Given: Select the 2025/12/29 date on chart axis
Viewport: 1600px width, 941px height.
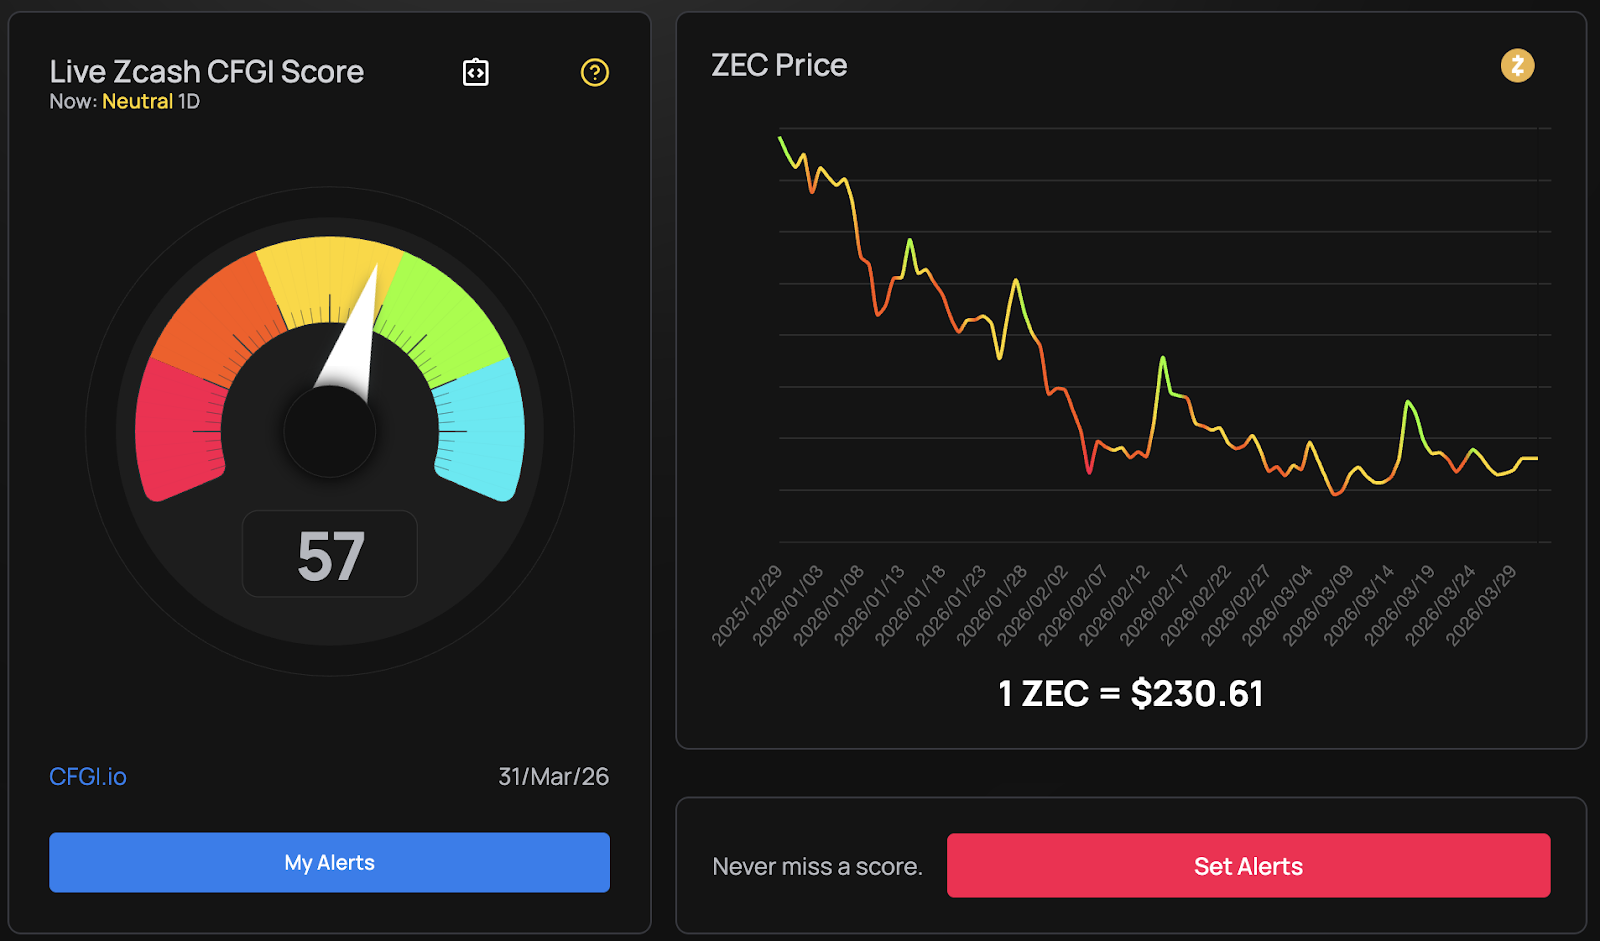Looking at the screenshot, I should click(x=747, y=605).
